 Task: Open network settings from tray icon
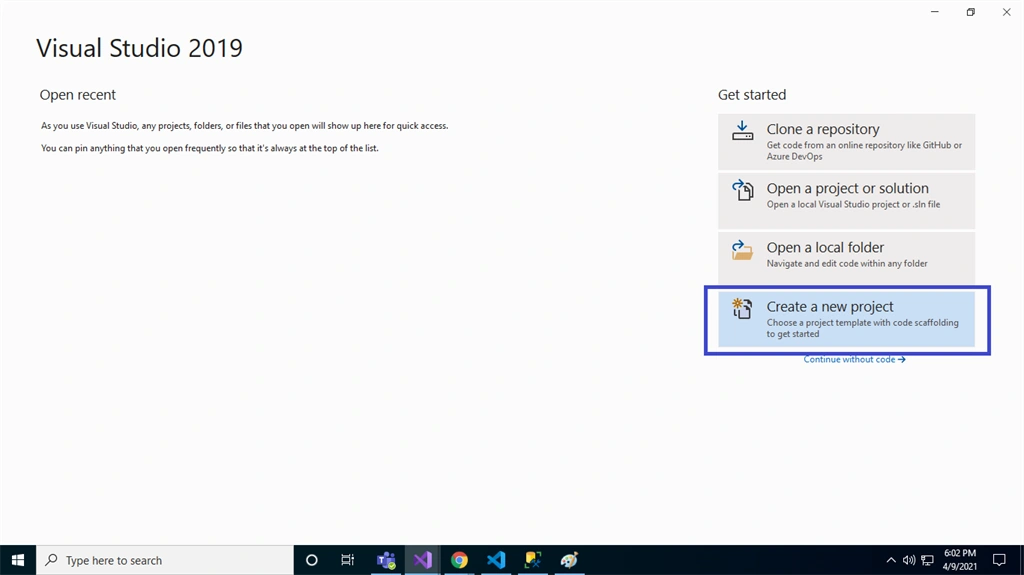pyautogui.click(x=927, y=560)
